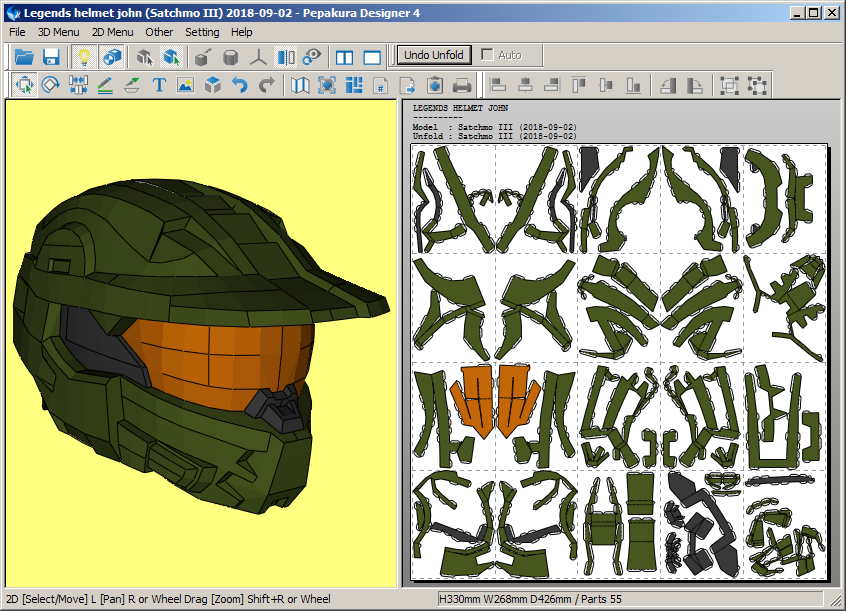Click the rotate clockwise icon
846x611 pixels.
pos(695,85)
